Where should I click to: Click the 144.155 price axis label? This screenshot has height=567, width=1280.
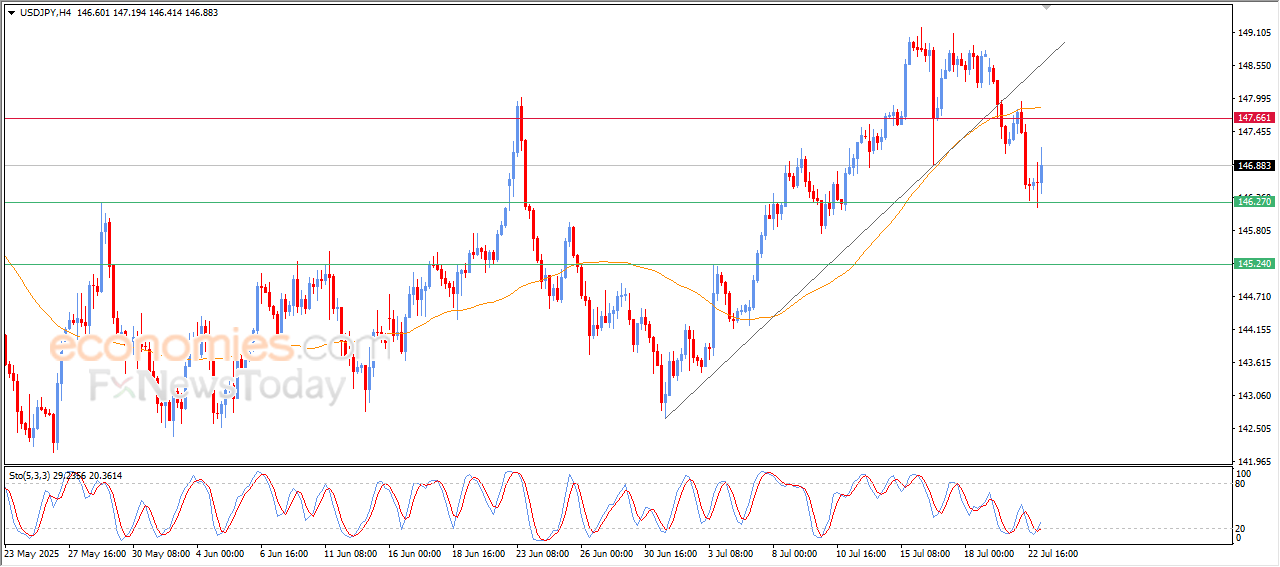pyautogui.click(x=1254, y=330)
